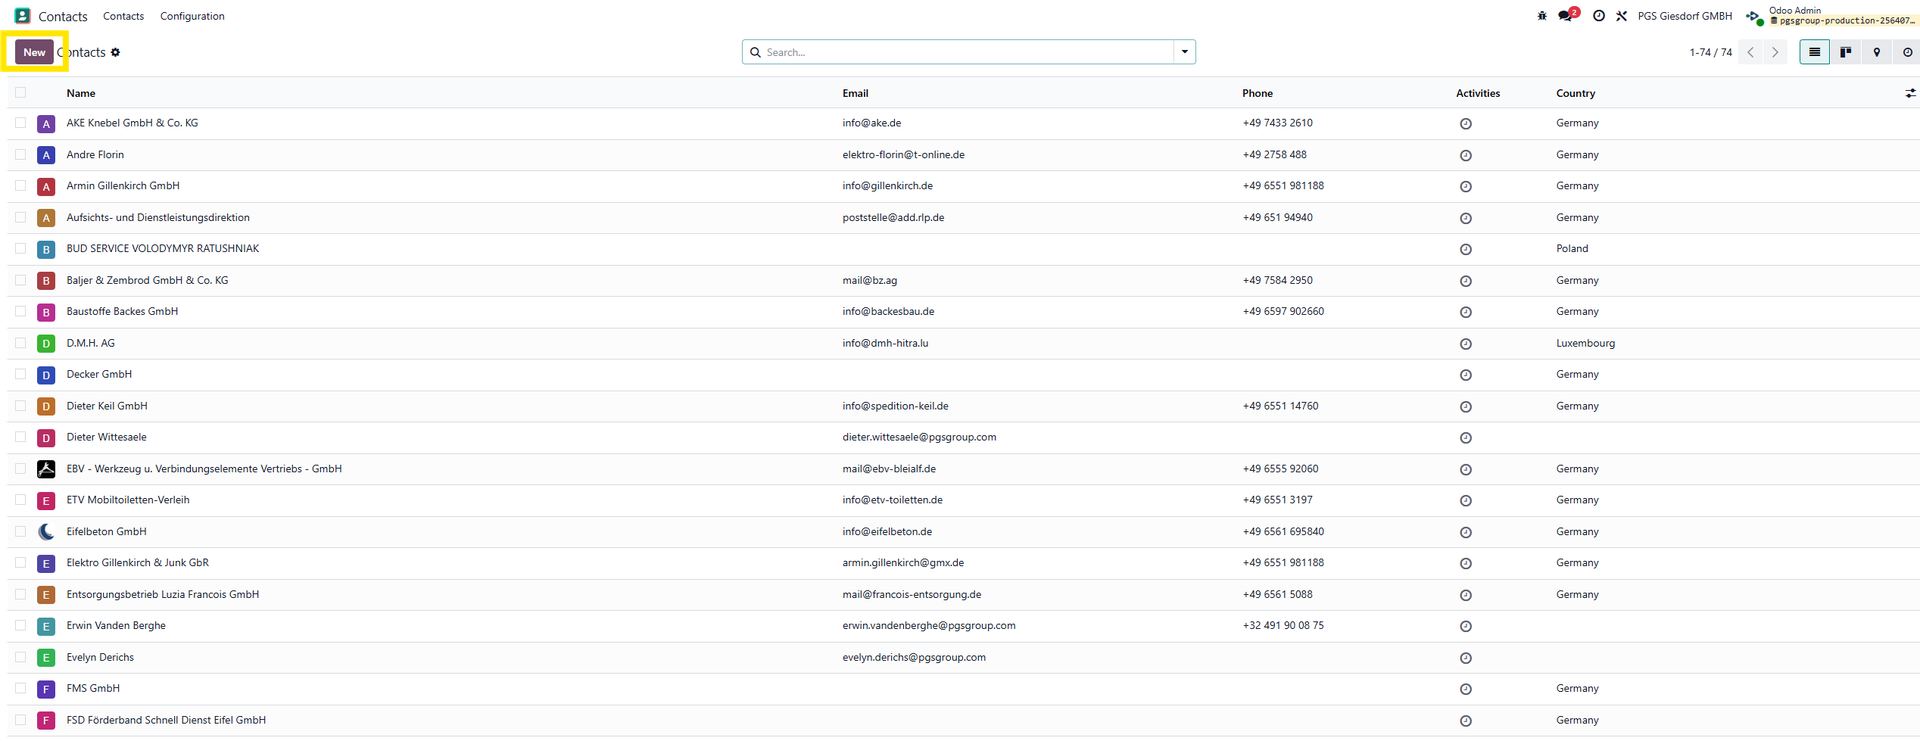1920x741 pixels.
Task: Switch to Kanban view
Action: (1845, 52)
